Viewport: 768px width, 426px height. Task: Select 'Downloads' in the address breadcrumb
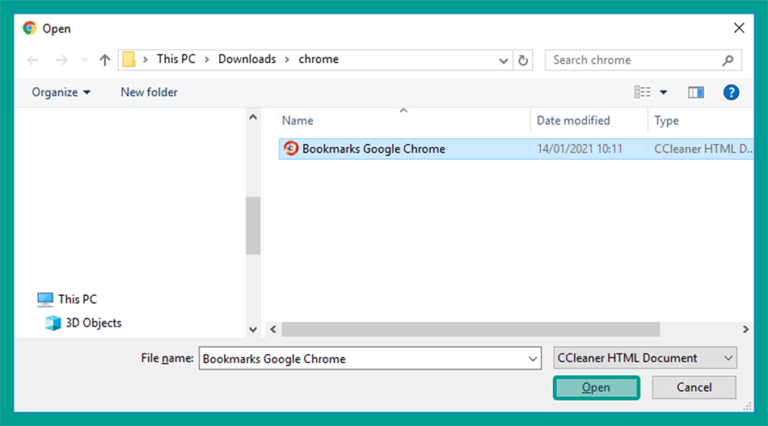click(x=247, y=59)
